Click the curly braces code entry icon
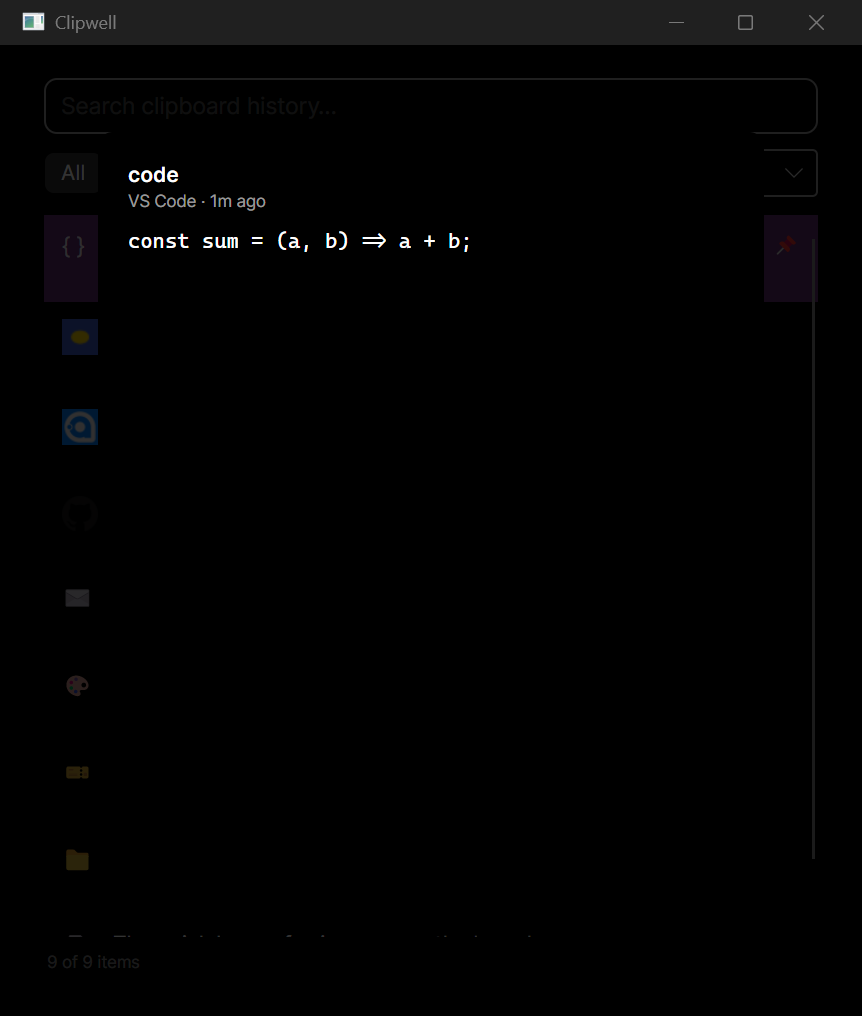Screen dimensions: 862x1016 pos(73,247)
